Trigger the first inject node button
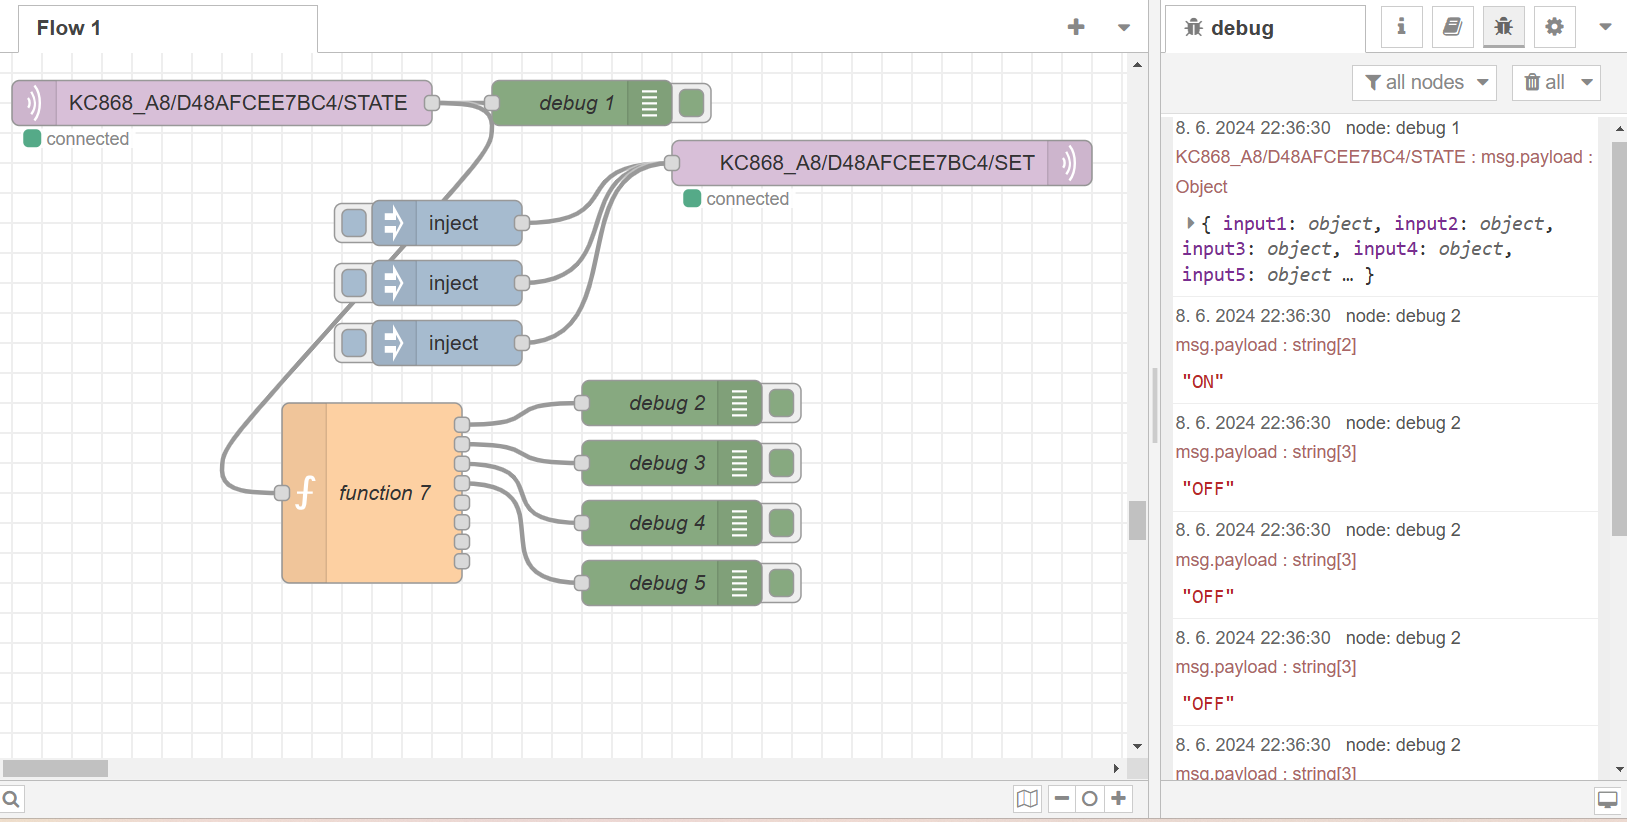The width and height of the screenshot is (1627, 822). (353, 223)
